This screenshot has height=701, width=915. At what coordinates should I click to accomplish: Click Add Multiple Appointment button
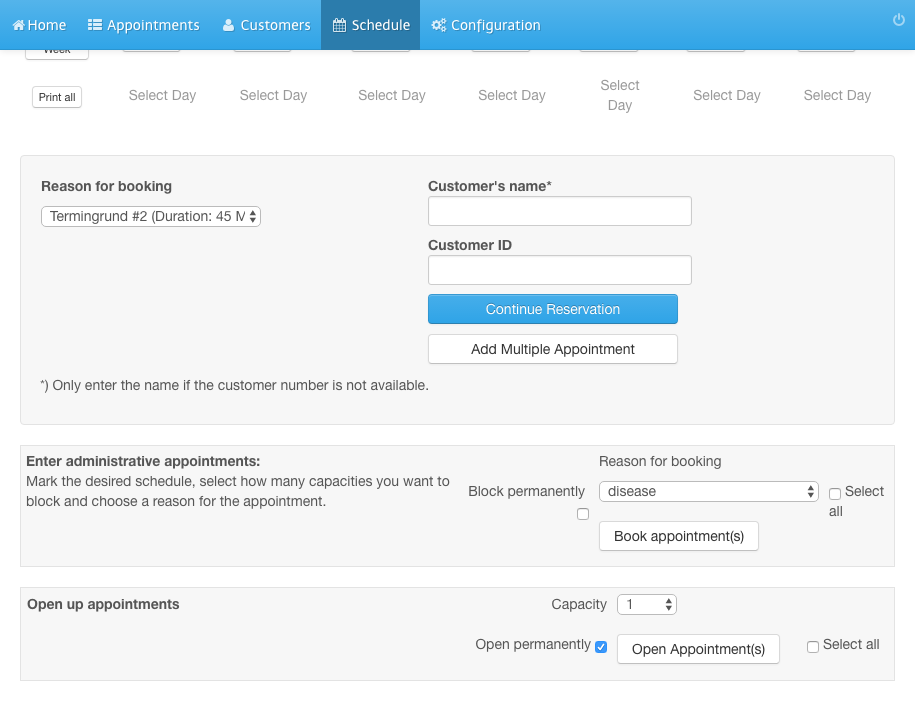point(553,349)
